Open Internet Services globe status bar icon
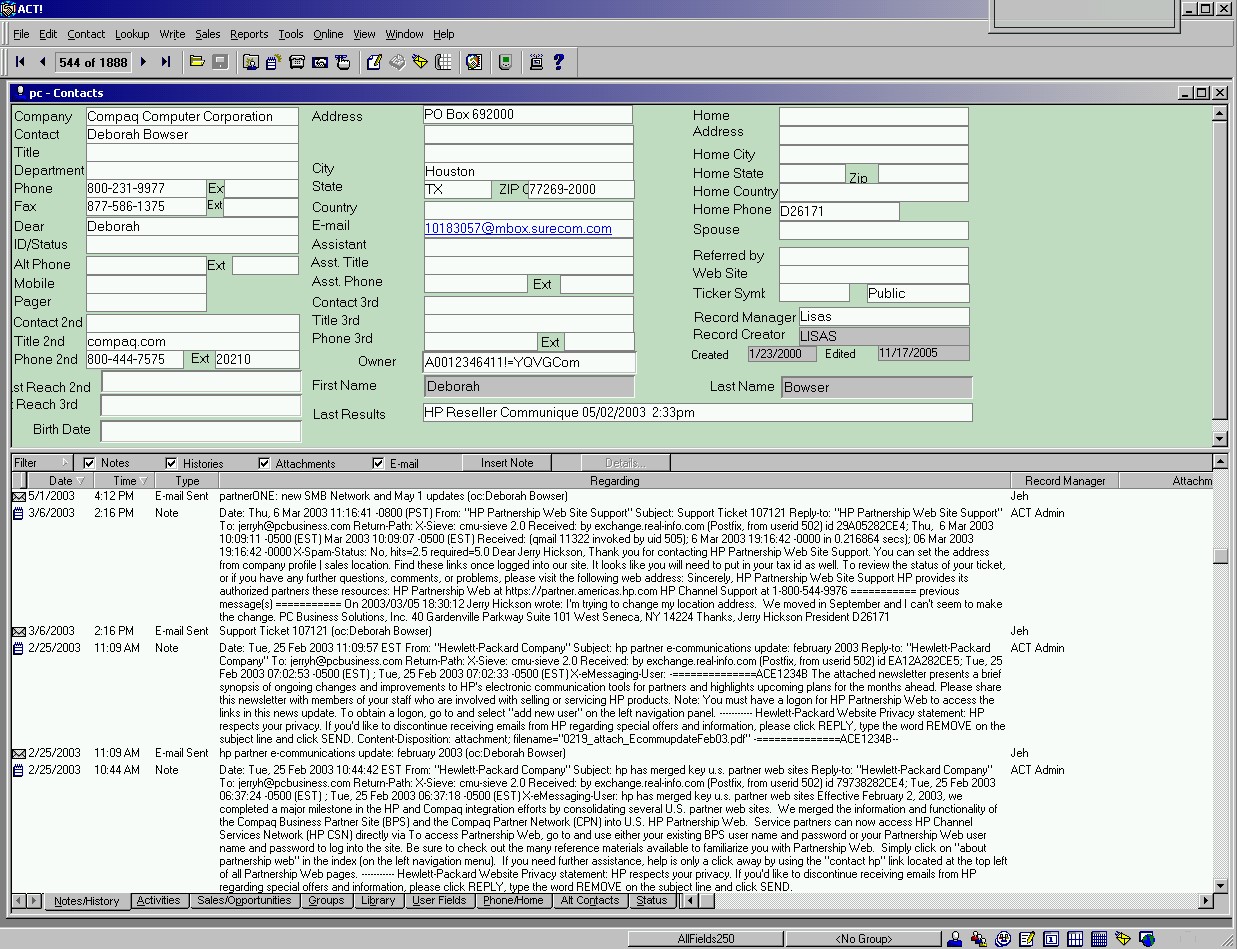1237x949 pixels. click(x=1147, y=939)
